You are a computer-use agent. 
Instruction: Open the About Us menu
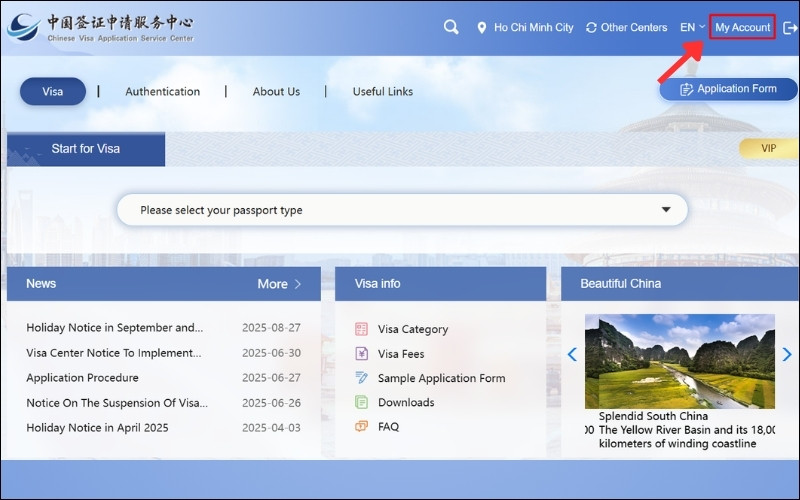pyautogui.click(x=276, y=91)
